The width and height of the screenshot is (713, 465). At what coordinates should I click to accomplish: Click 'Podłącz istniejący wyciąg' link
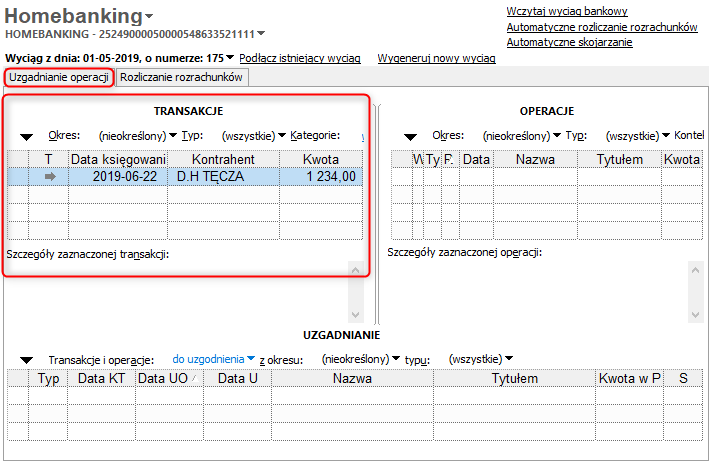[300, 58]
